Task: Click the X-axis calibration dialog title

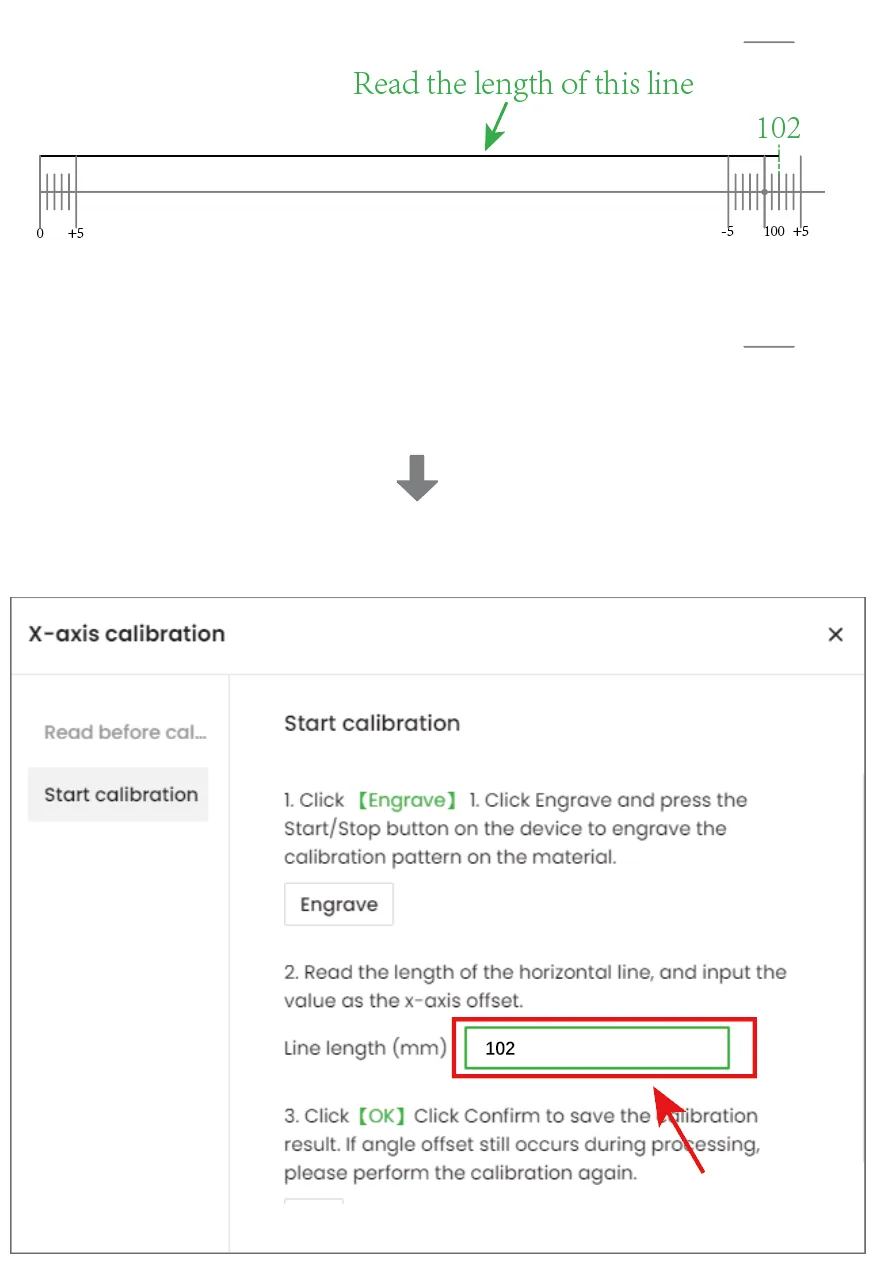Action: click(x=127, y=633)
